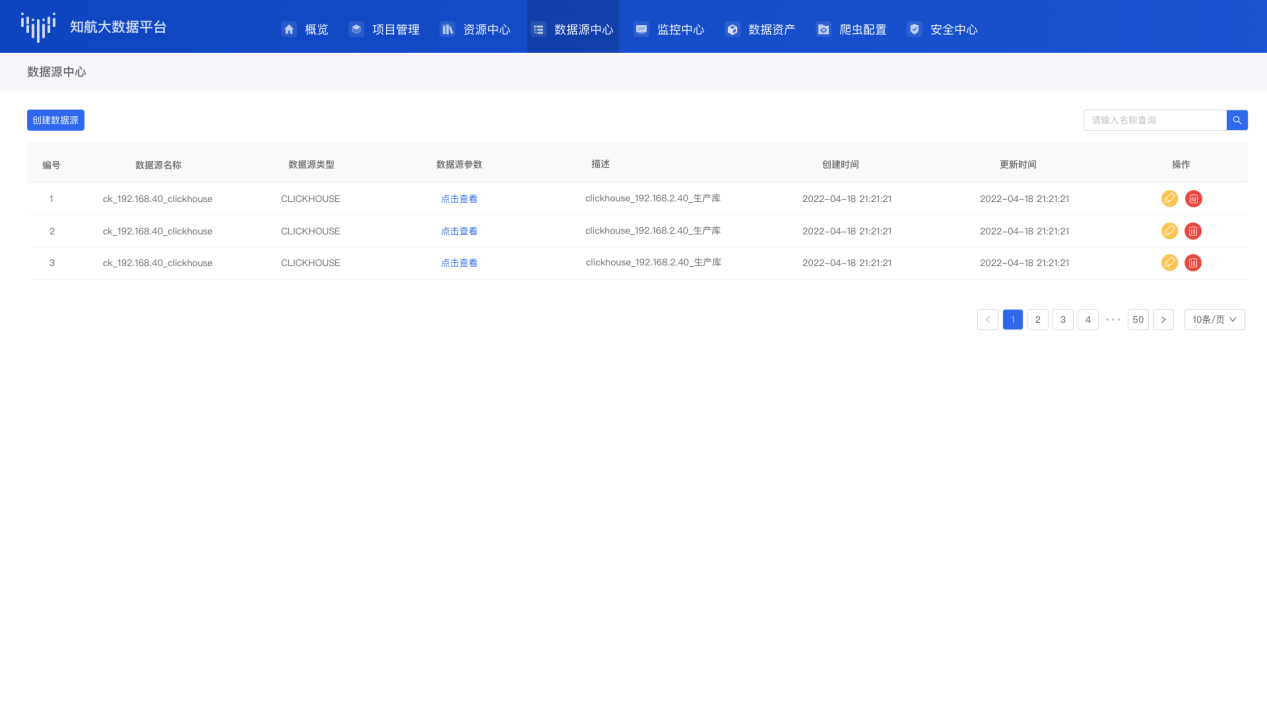Click the 知航大数据平台 logo icon

(38, 27)
